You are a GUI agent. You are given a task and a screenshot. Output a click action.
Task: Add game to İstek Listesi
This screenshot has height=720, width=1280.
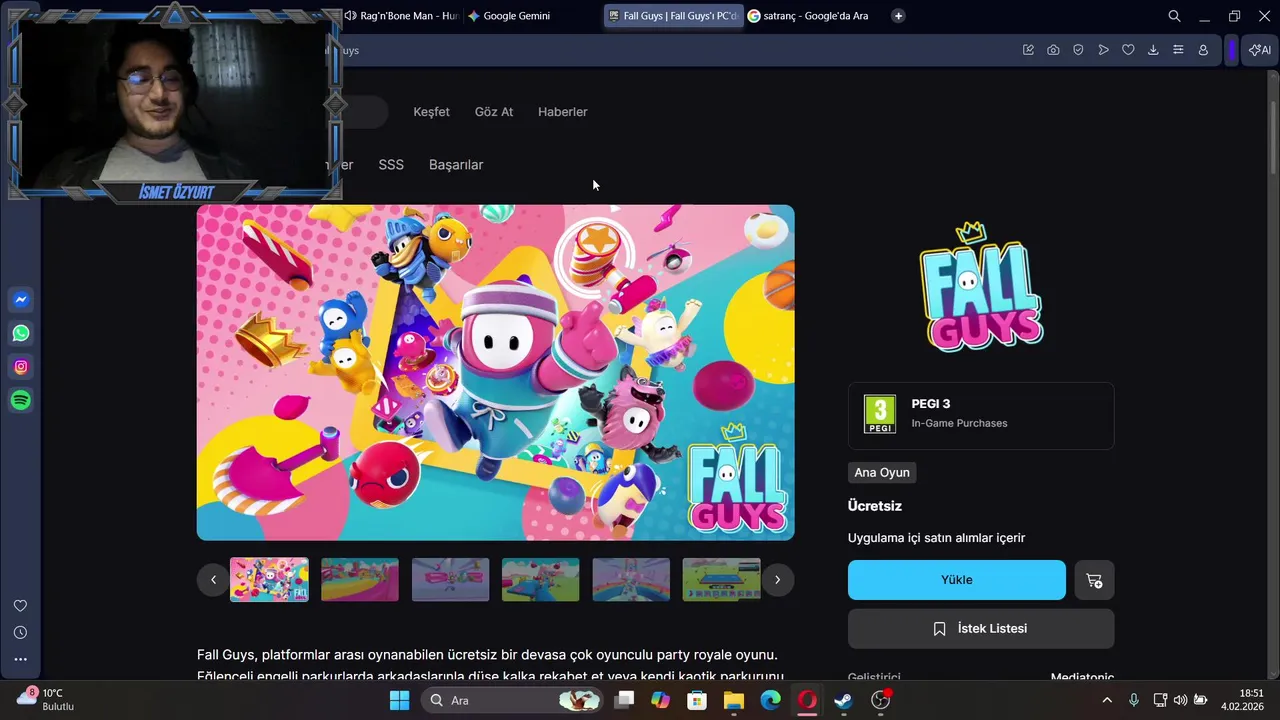coord(981,629)
